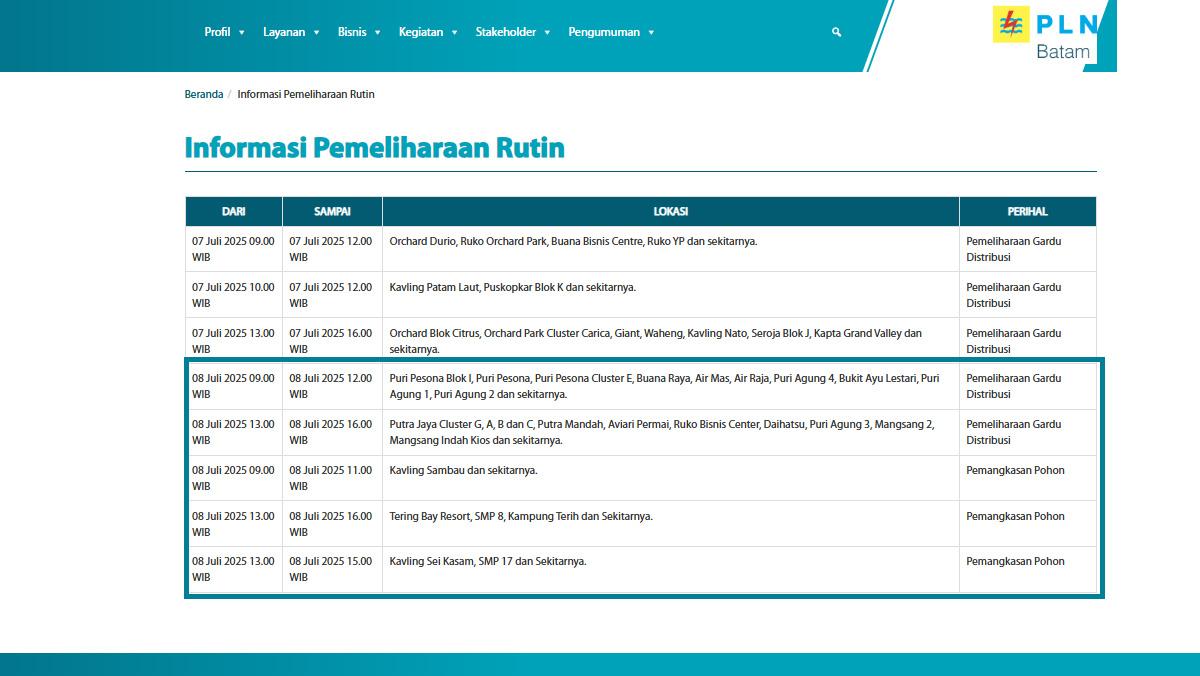Select the Kavling Patam Laut location row

click(x=512, y=287)
